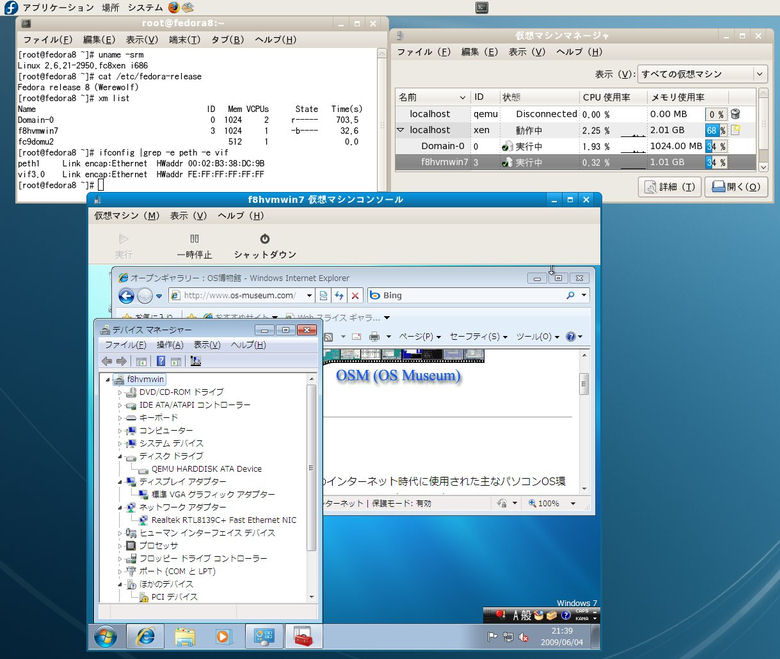Select the f8hvmwin7 row in the VM list
The height and width of the screenshot is (659, 780).
[576, 162]
